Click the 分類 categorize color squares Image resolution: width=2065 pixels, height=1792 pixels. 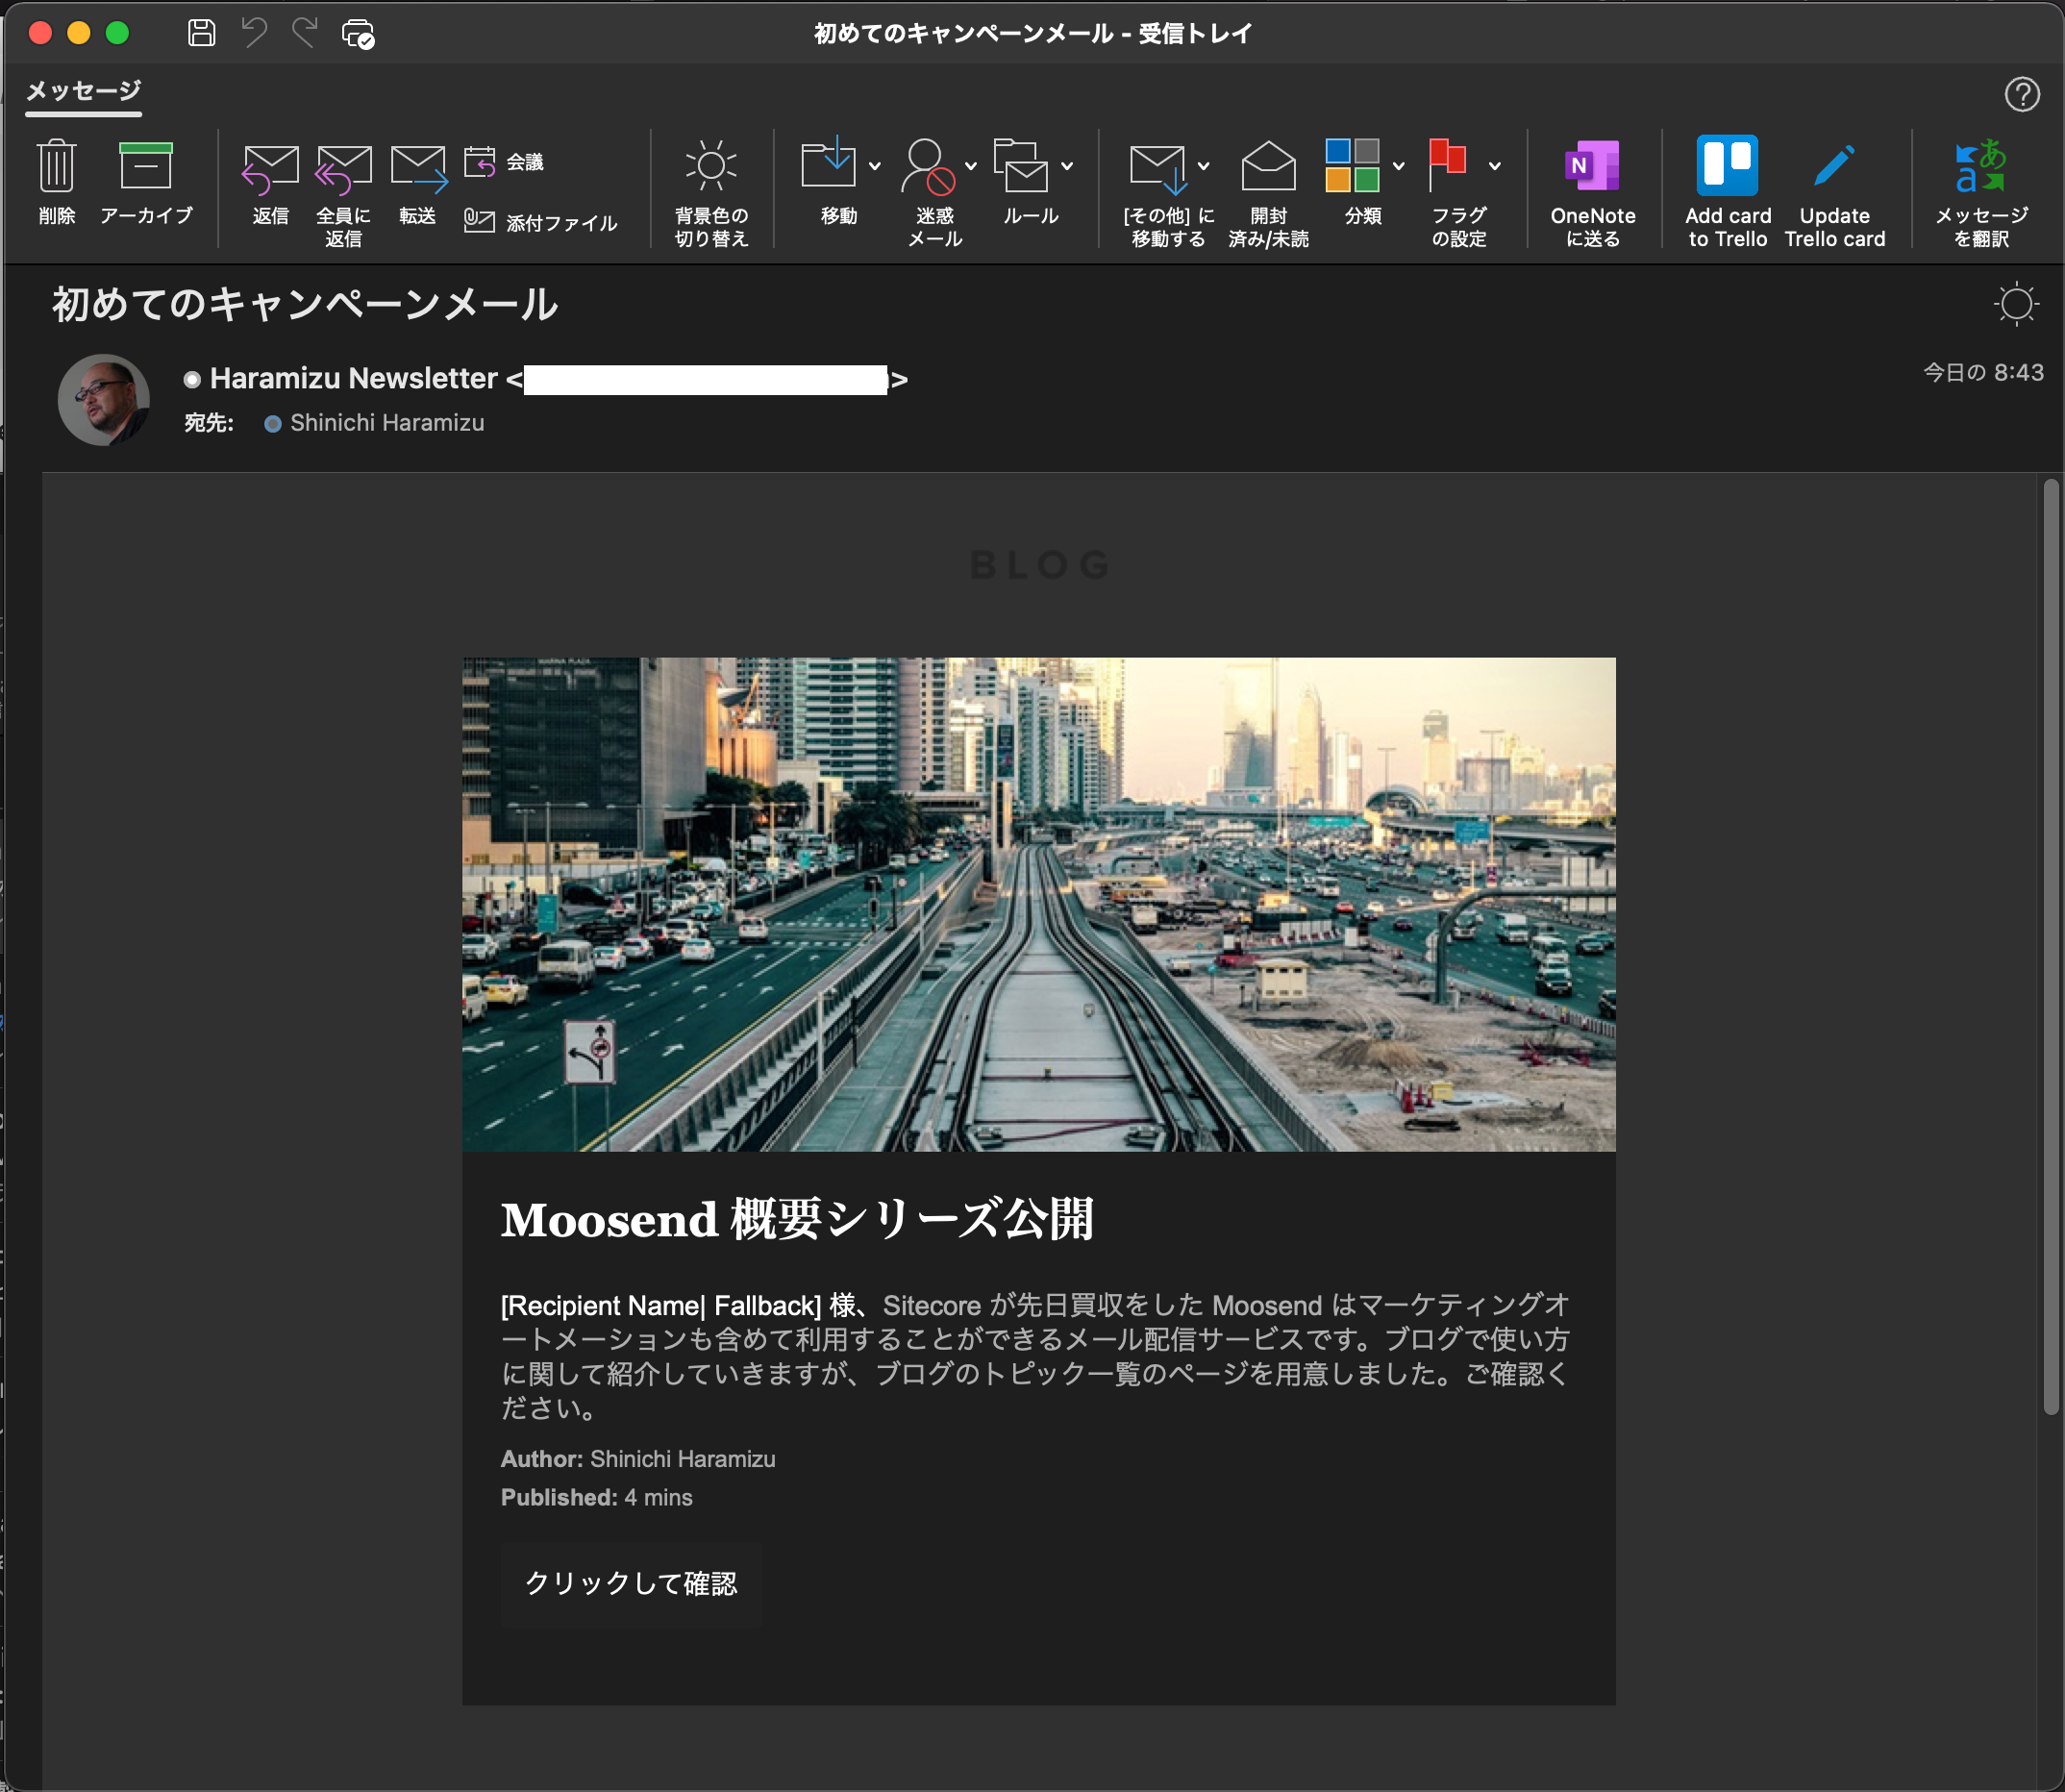click(1352, 165)
